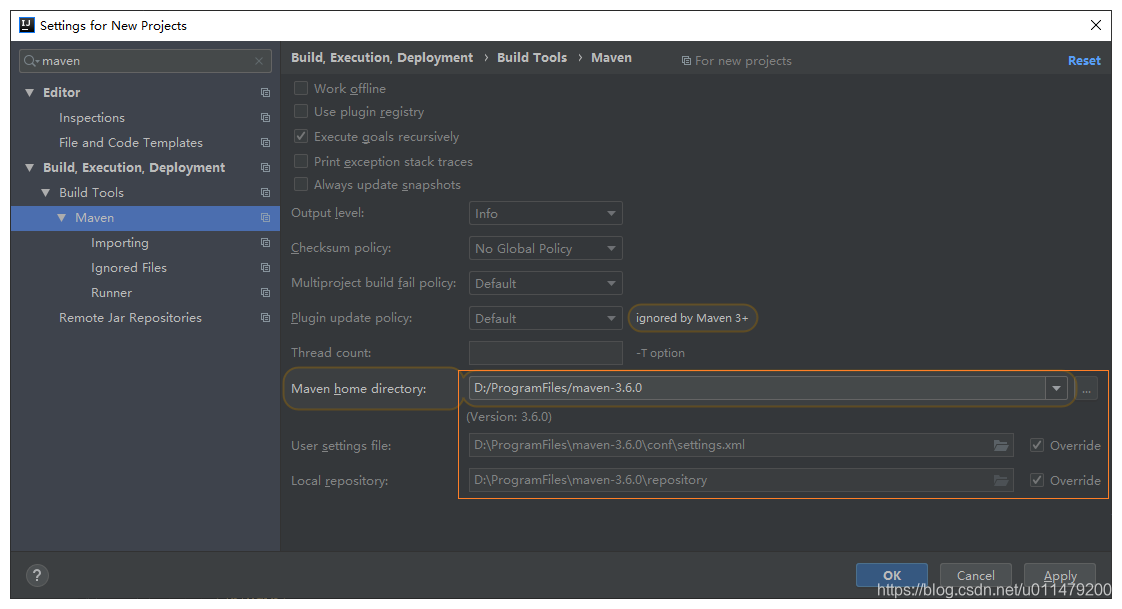Click the IntelliJ IDEA logo icon

pos(26,25)
